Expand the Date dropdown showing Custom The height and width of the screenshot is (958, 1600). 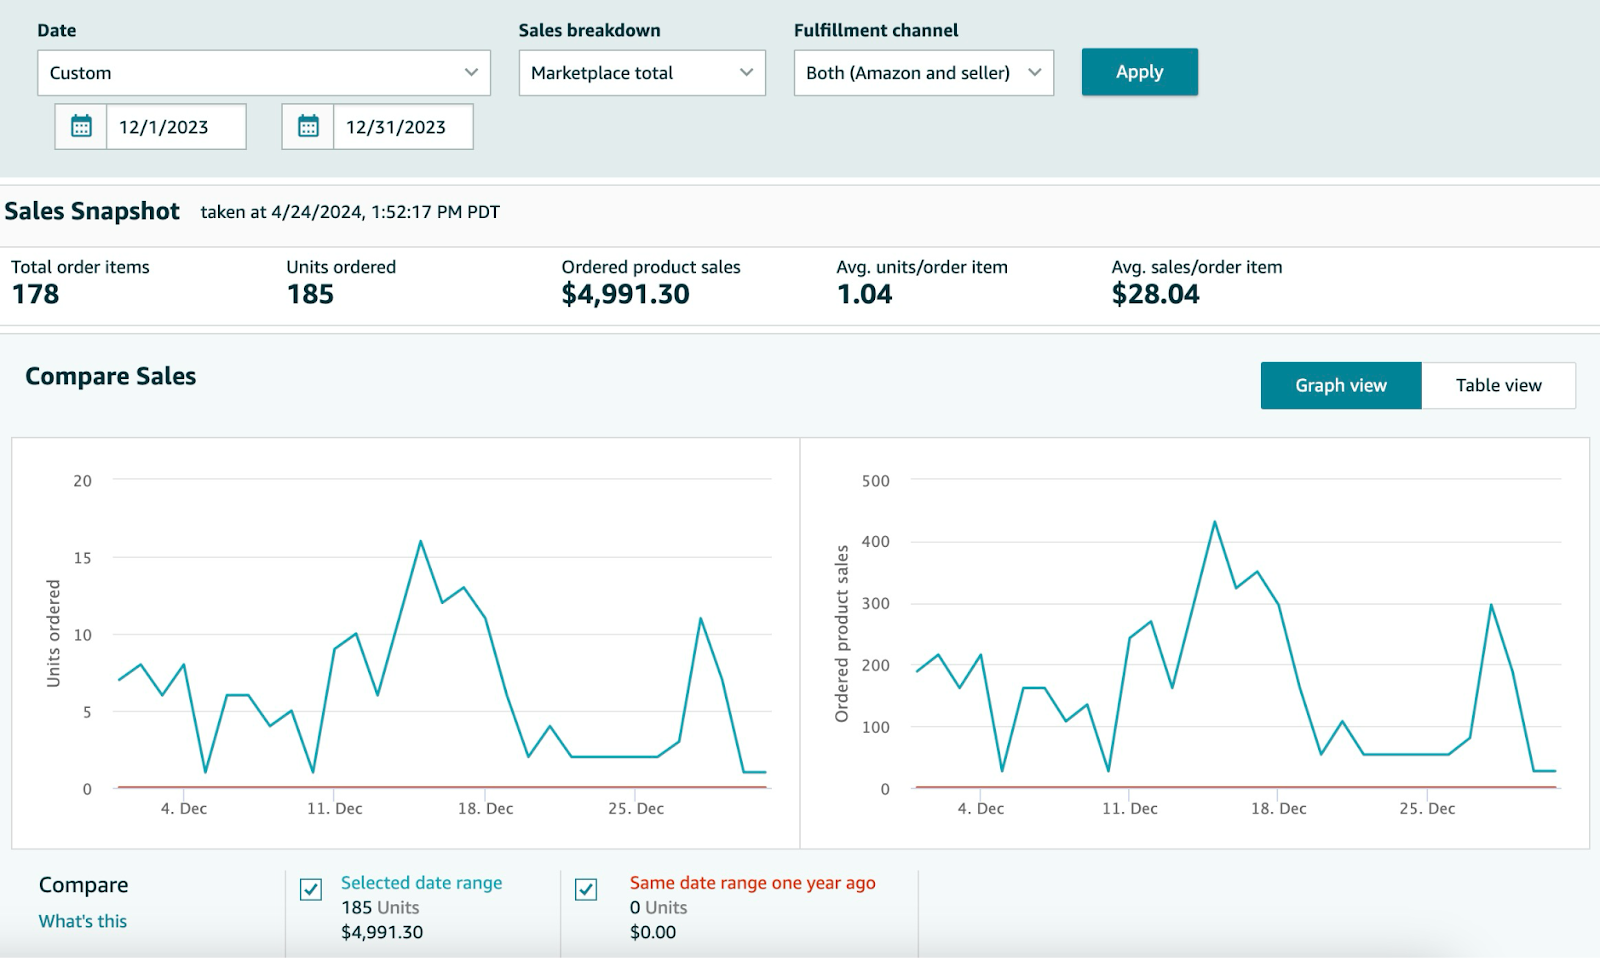pyautogui.click(x=263, y=73)
